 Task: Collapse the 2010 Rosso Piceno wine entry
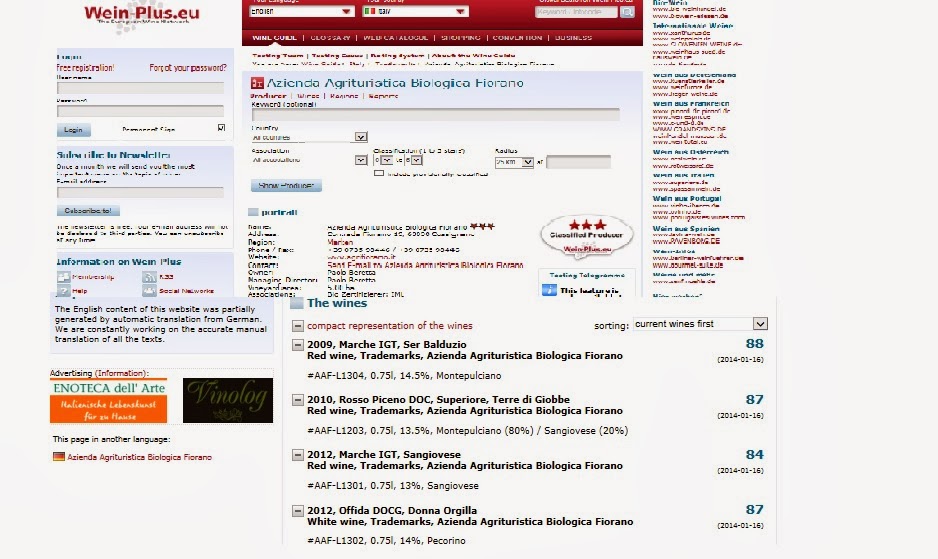(x=297, y=400)
